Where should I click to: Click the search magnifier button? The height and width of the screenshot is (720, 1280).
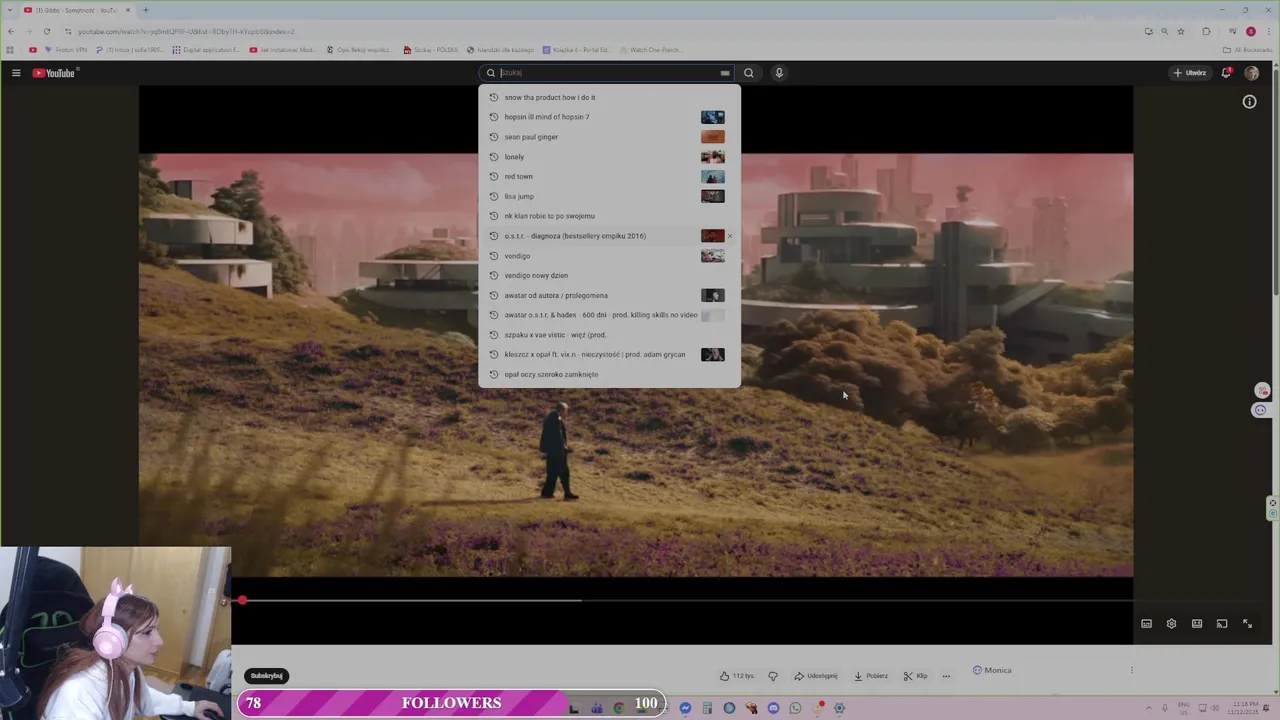coord(748,73)
